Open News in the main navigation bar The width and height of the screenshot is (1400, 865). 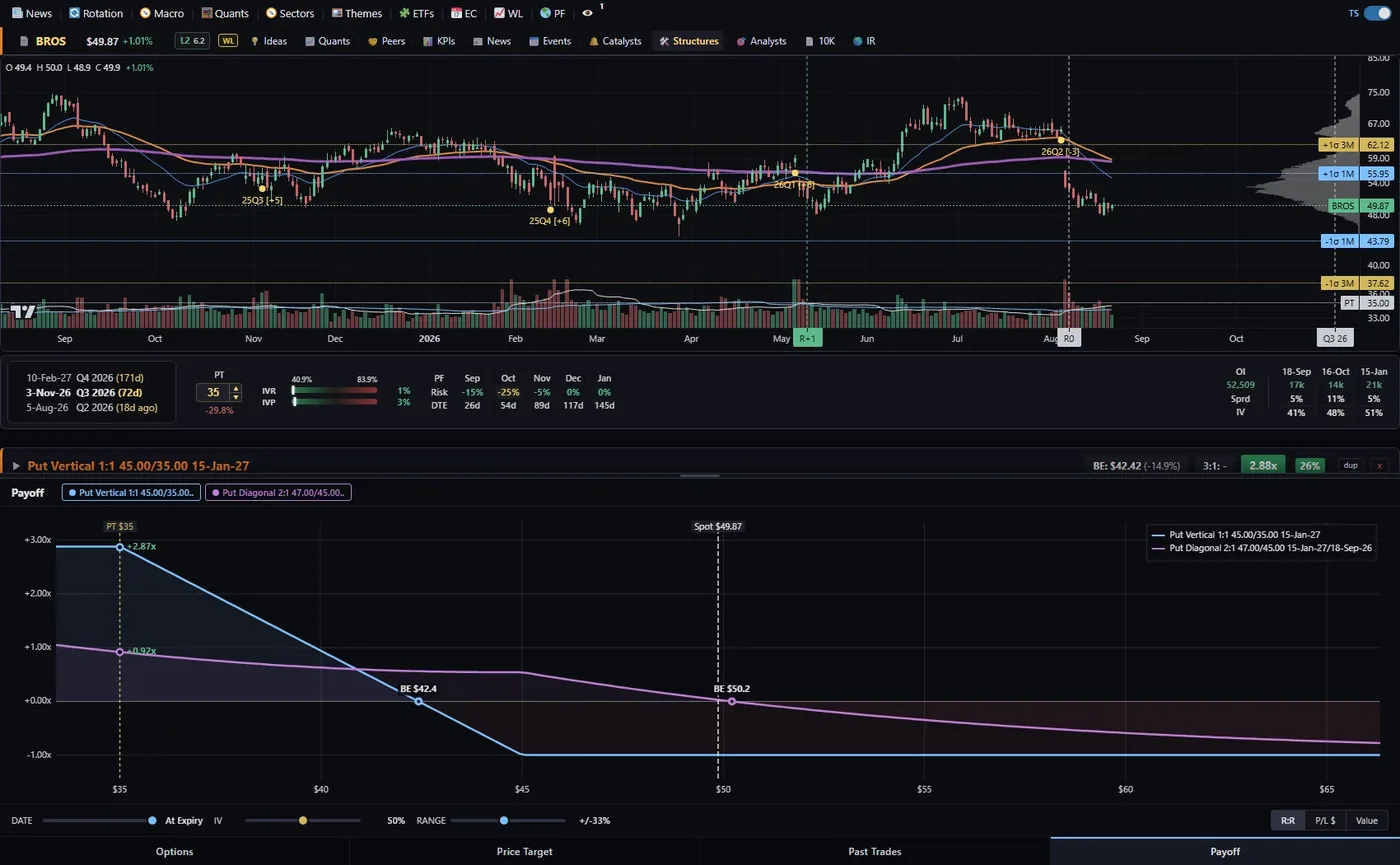point(32,13)
